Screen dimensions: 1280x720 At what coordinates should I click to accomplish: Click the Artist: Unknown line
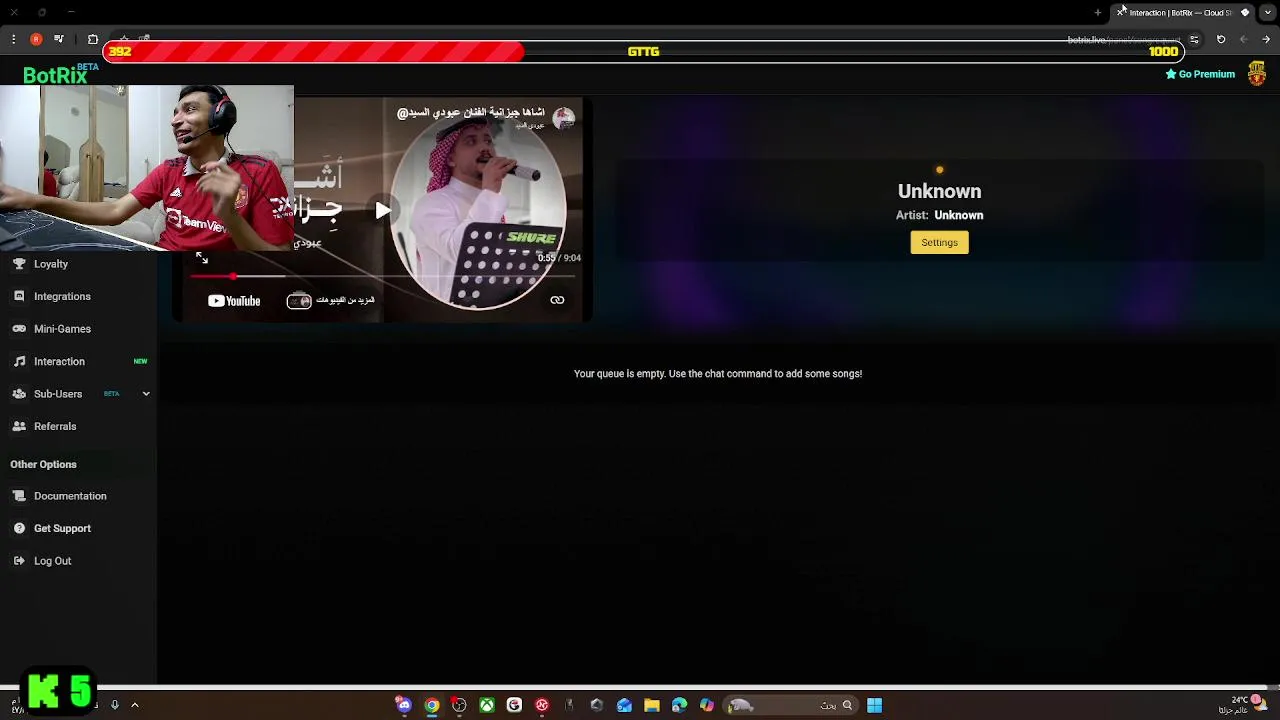click(939, 215)
